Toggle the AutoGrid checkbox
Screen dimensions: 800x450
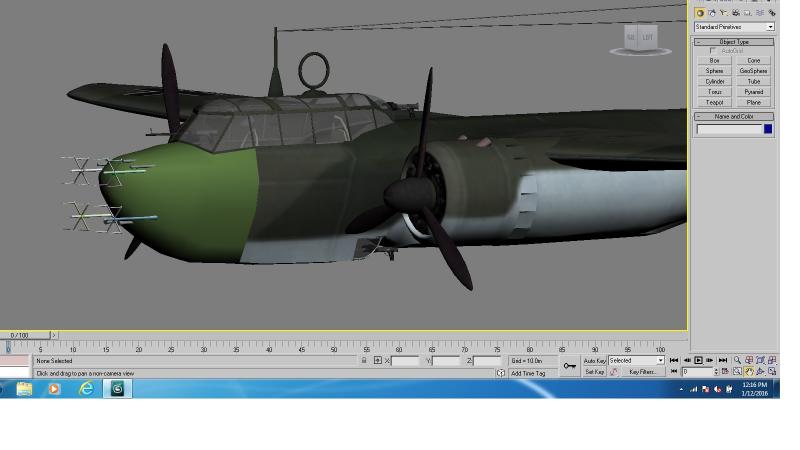[713, 51]
